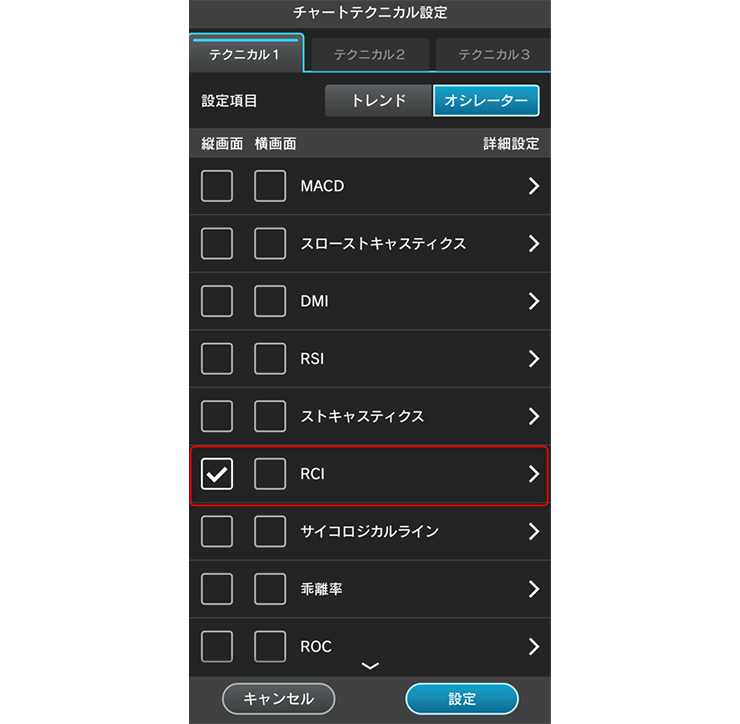
Task: Open ストキャスティクス detail settings chevron
Action: click(534, 416)
